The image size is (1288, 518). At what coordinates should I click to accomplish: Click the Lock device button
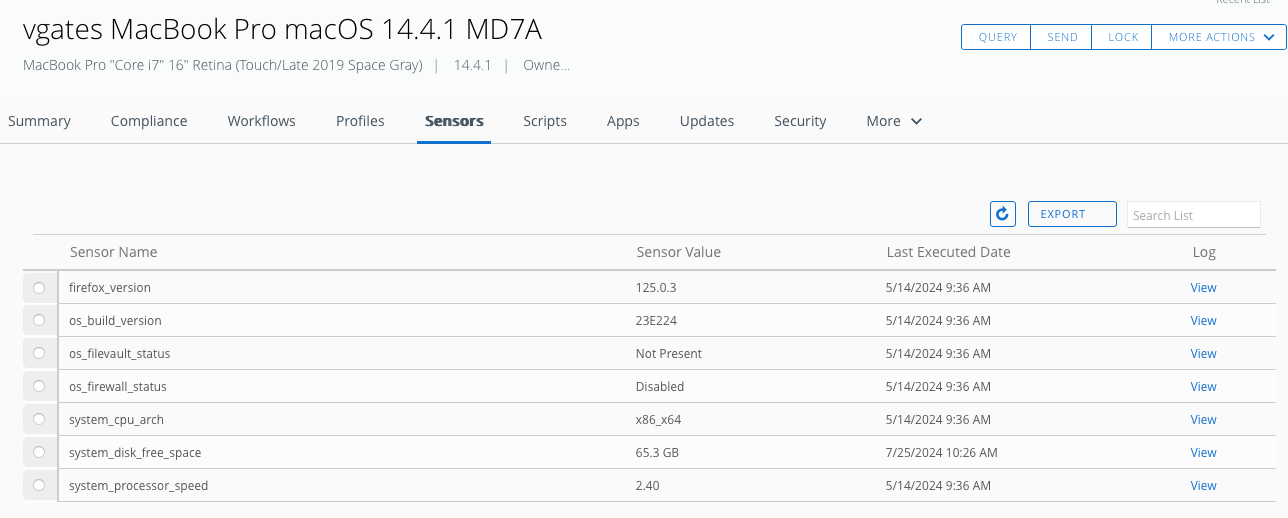tap(1123, 37)
